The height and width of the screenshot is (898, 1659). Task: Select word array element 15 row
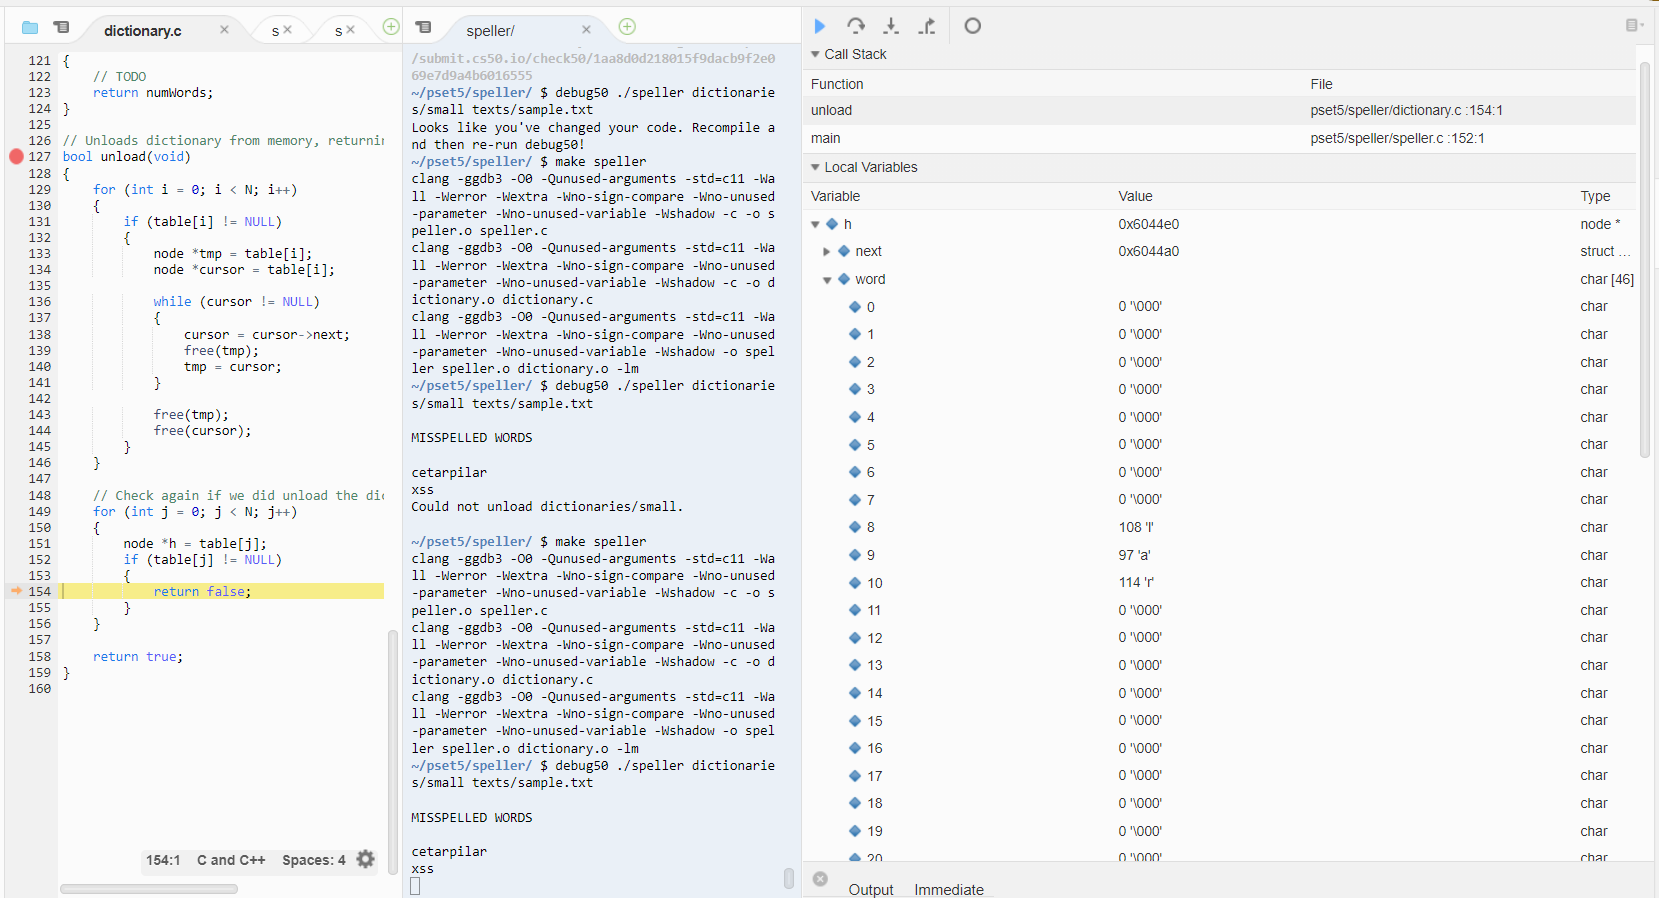tap(1222, 721)
